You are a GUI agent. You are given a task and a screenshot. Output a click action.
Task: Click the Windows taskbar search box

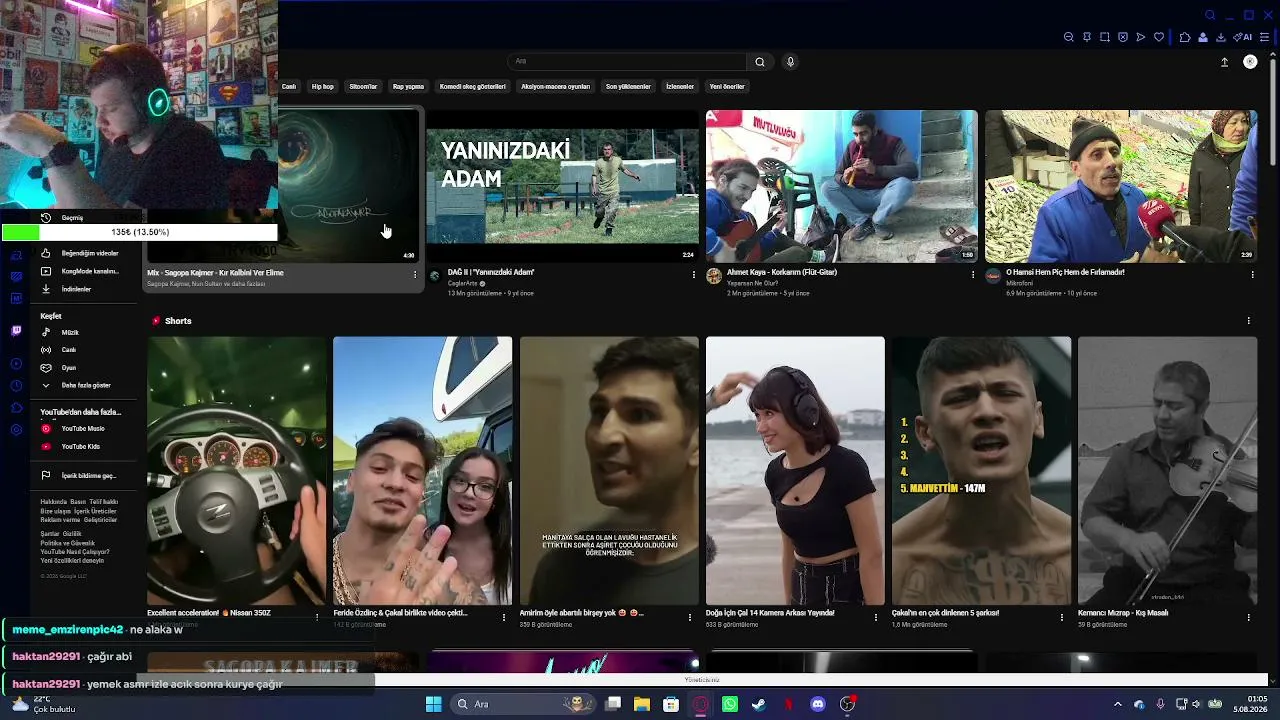tap(522, 704)
